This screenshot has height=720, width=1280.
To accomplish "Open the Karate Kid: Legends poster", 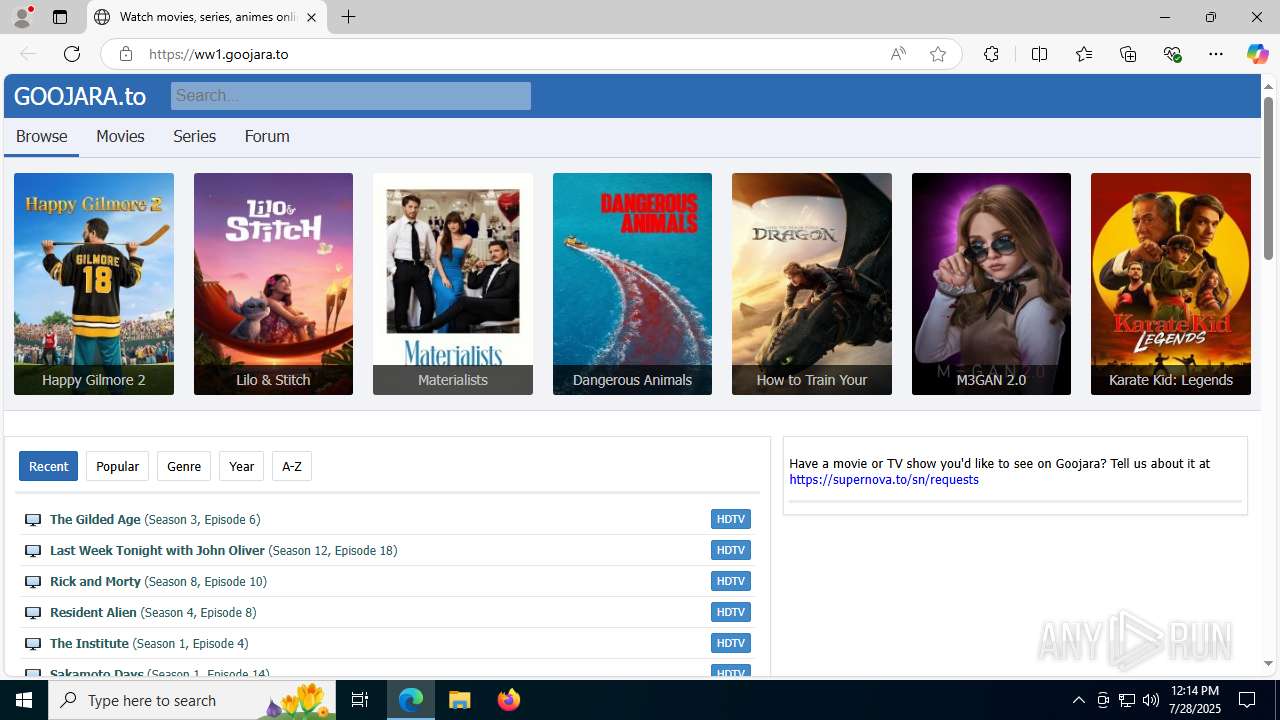I will 1171,284.
